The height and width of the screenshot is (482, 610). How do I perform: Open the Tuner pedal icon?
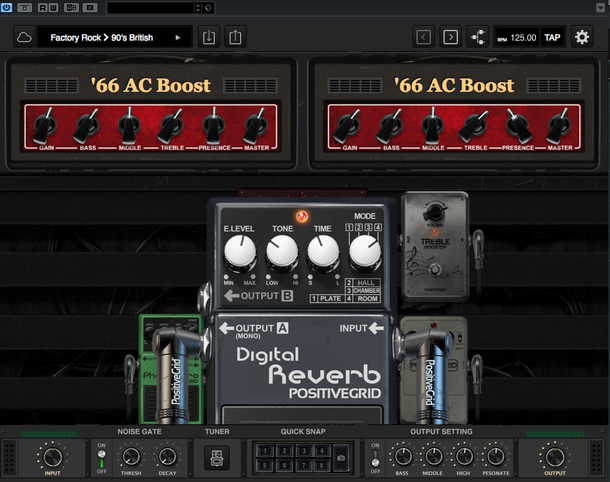[217, 457]
